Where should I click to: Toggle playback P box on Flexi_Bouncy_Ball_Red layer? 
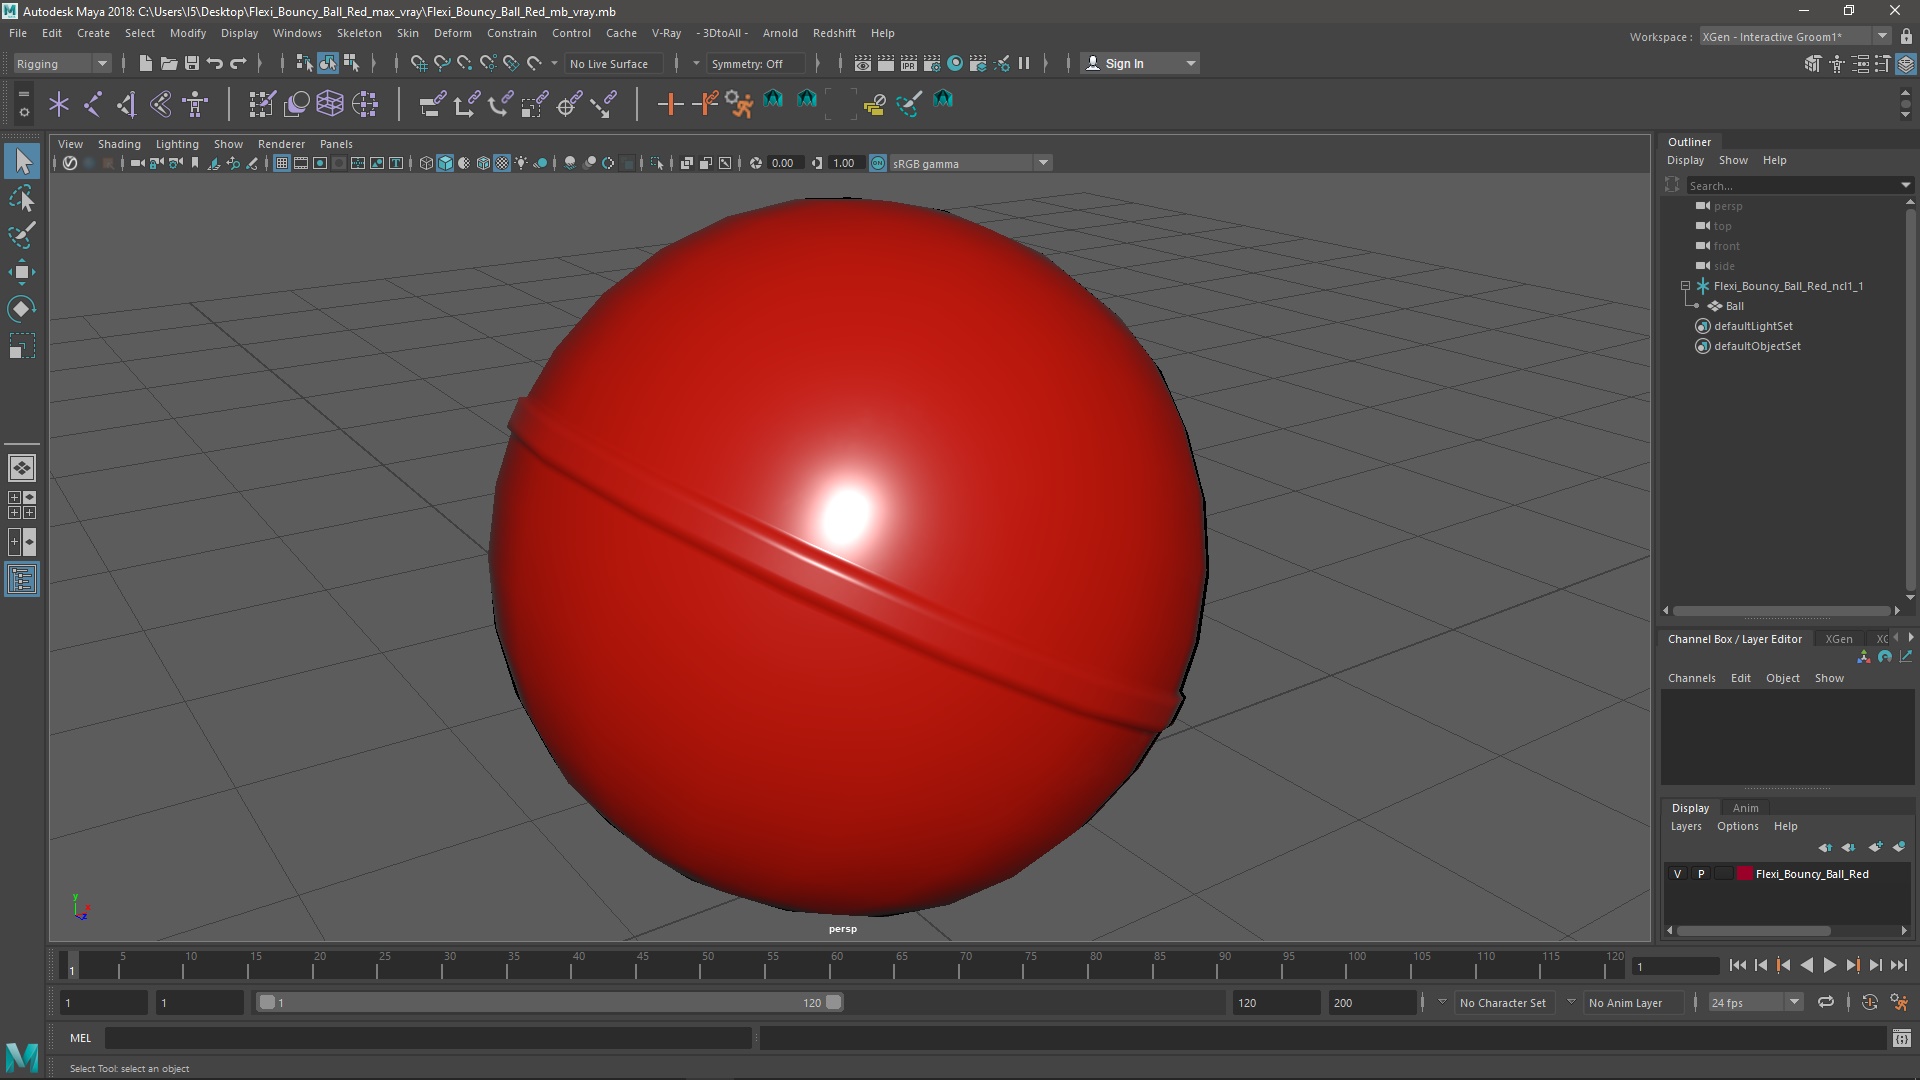pyautogui.click(x=1700, y=874)
